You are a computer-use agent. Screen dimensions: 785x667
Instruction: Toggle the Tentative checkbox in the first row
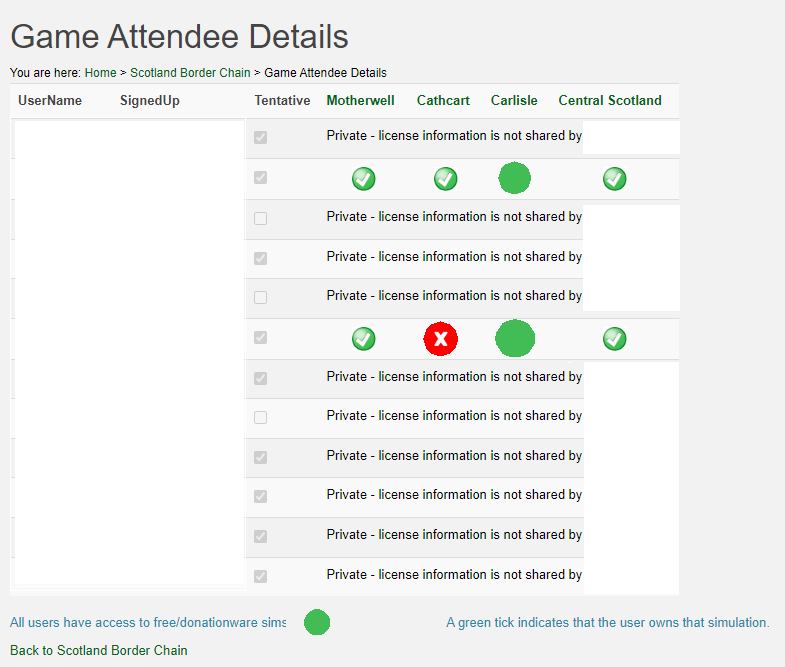point(260,137)
